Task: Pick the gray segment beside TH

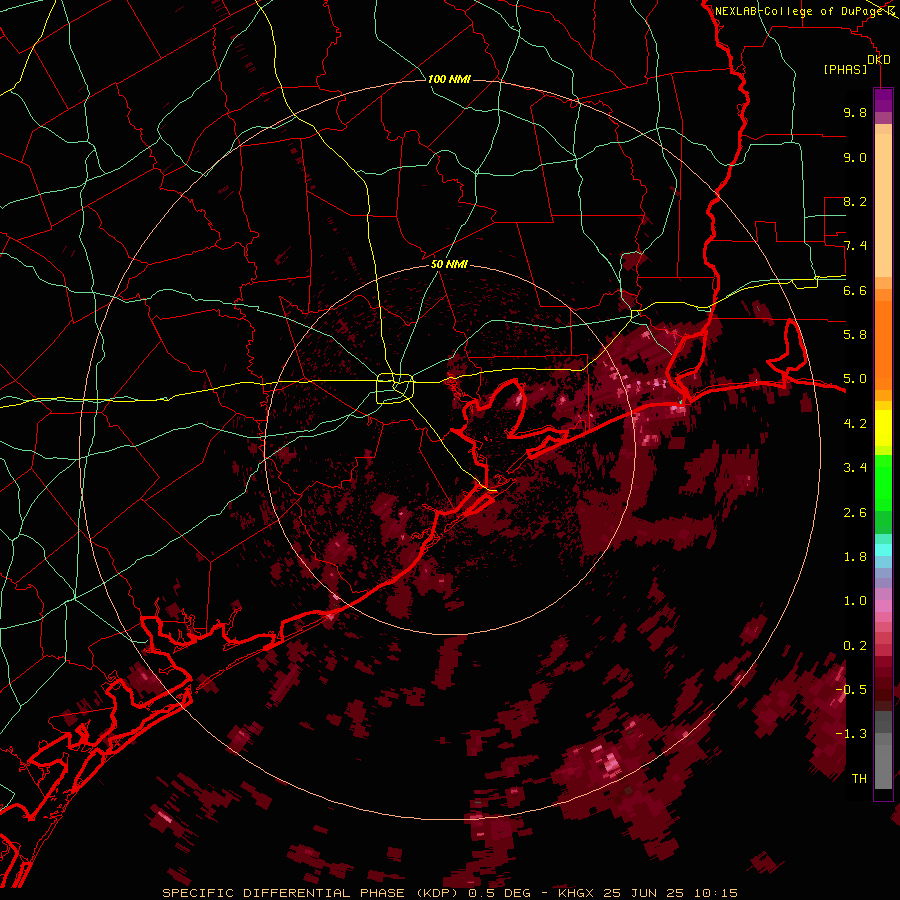Action: [x=883, y=766]
